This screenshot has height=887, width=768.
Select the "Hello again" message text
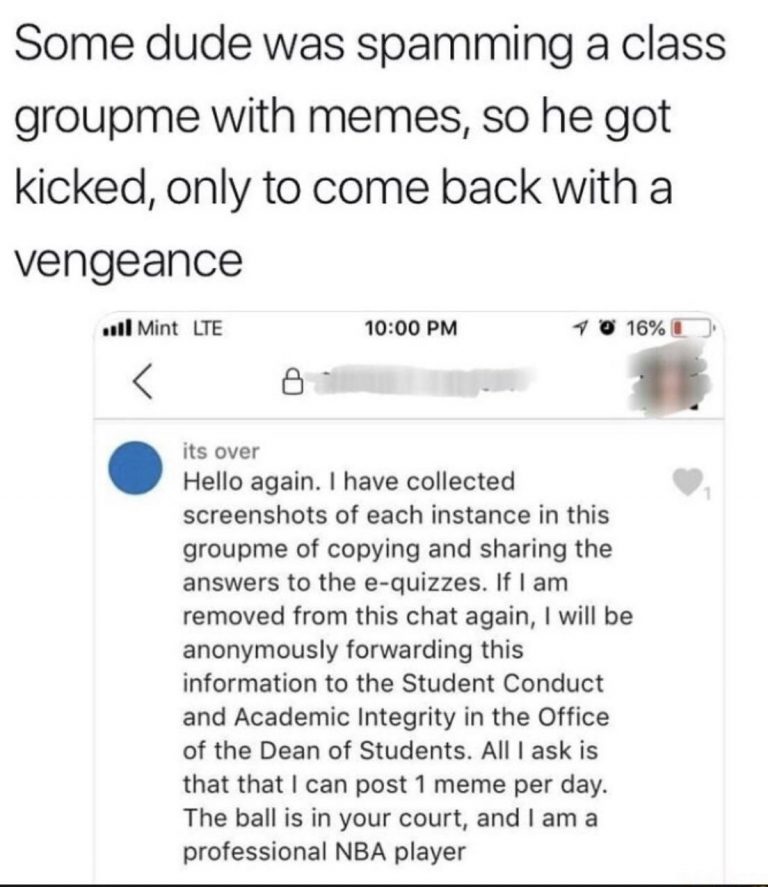tap(400, 650)
